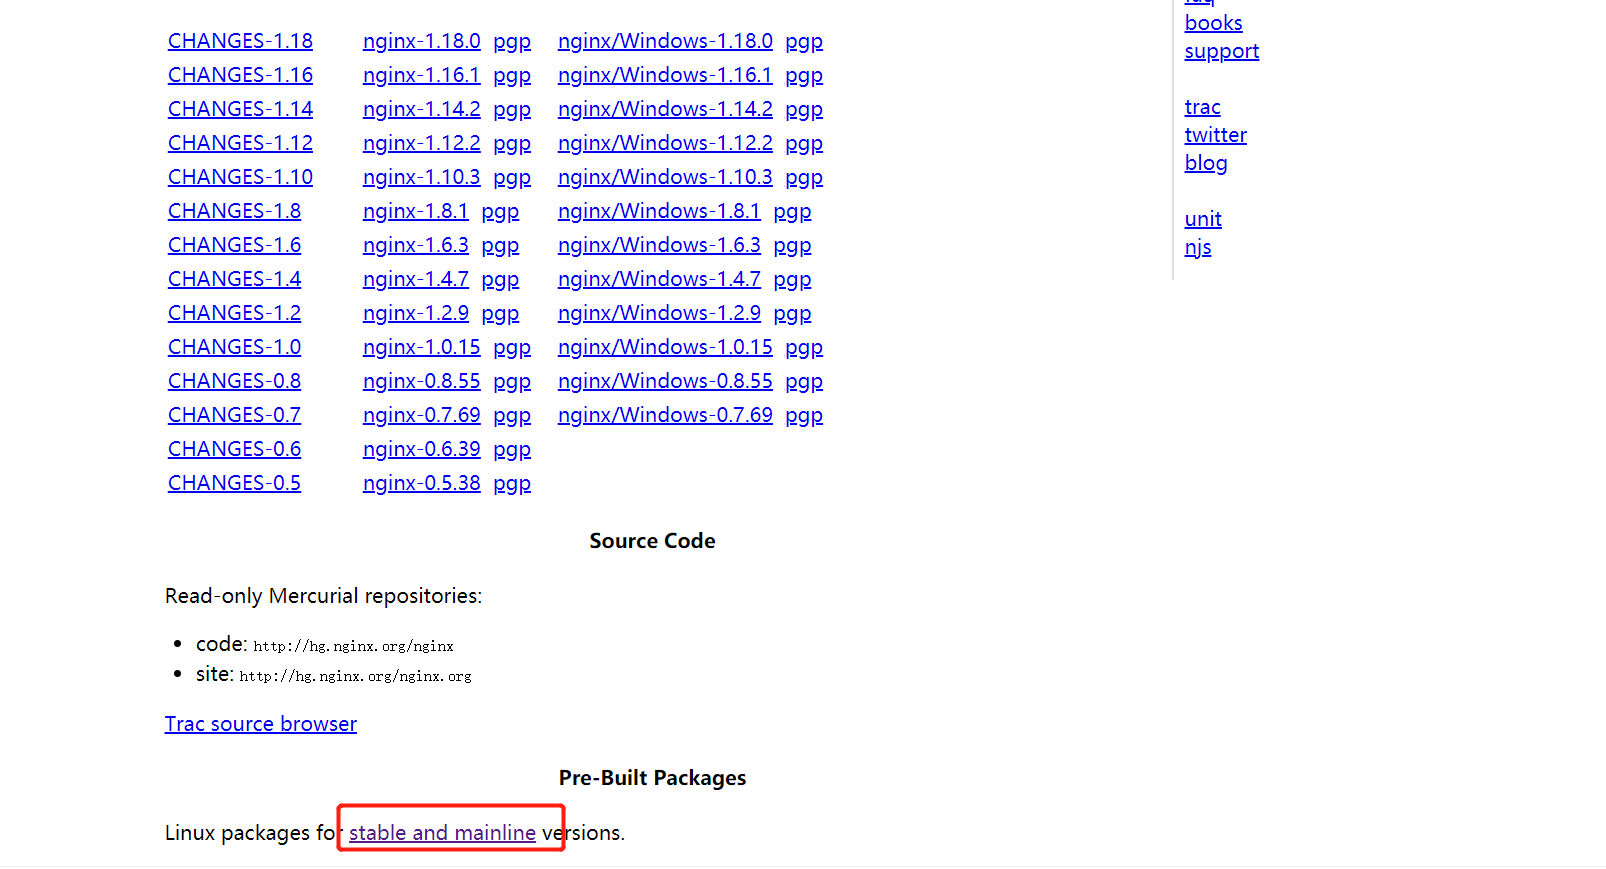Open the trac sidebar link
This screenshot has width=1606, height=869.
(1202, 107)
